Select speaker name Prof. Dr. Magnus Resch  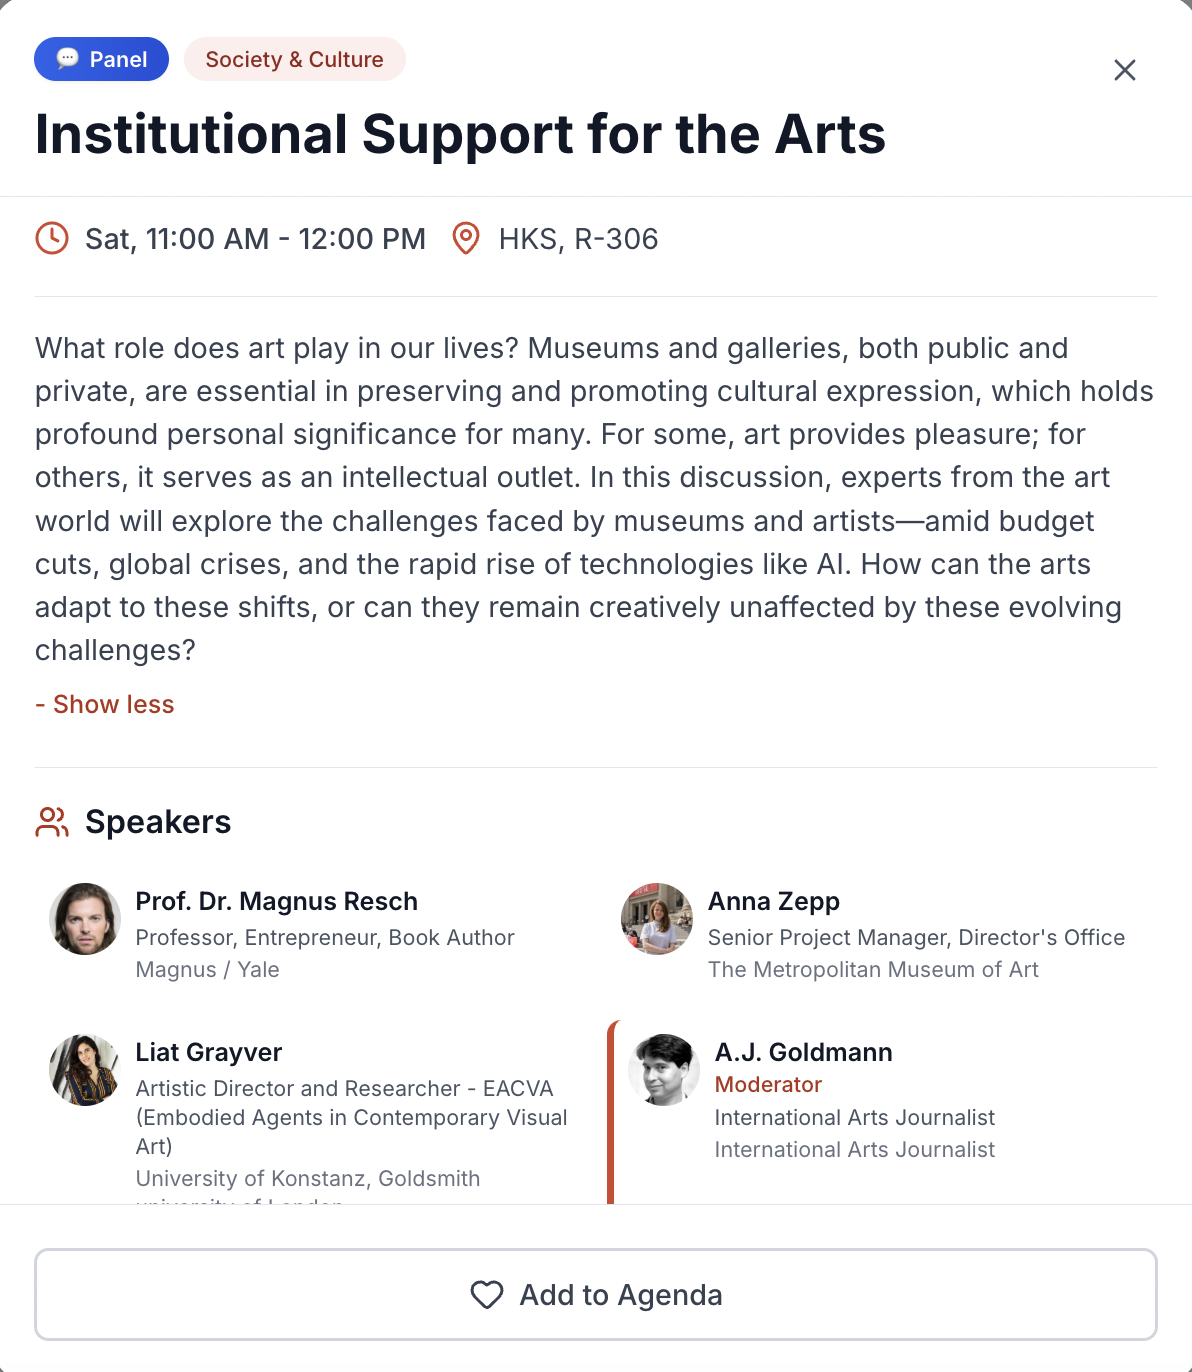click(x=277, y=901)
